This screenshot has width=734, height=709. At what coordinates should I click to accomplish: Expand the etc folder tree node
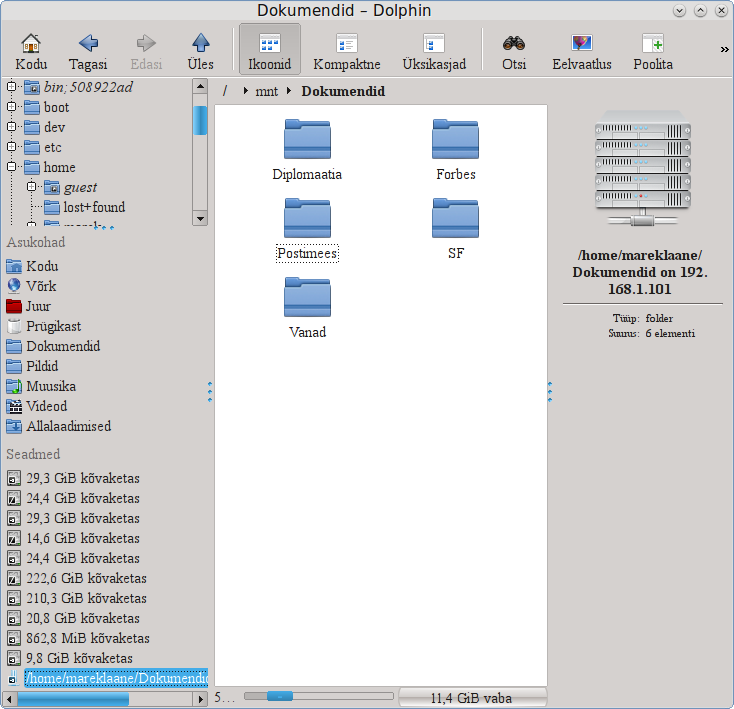coord(12,147)
